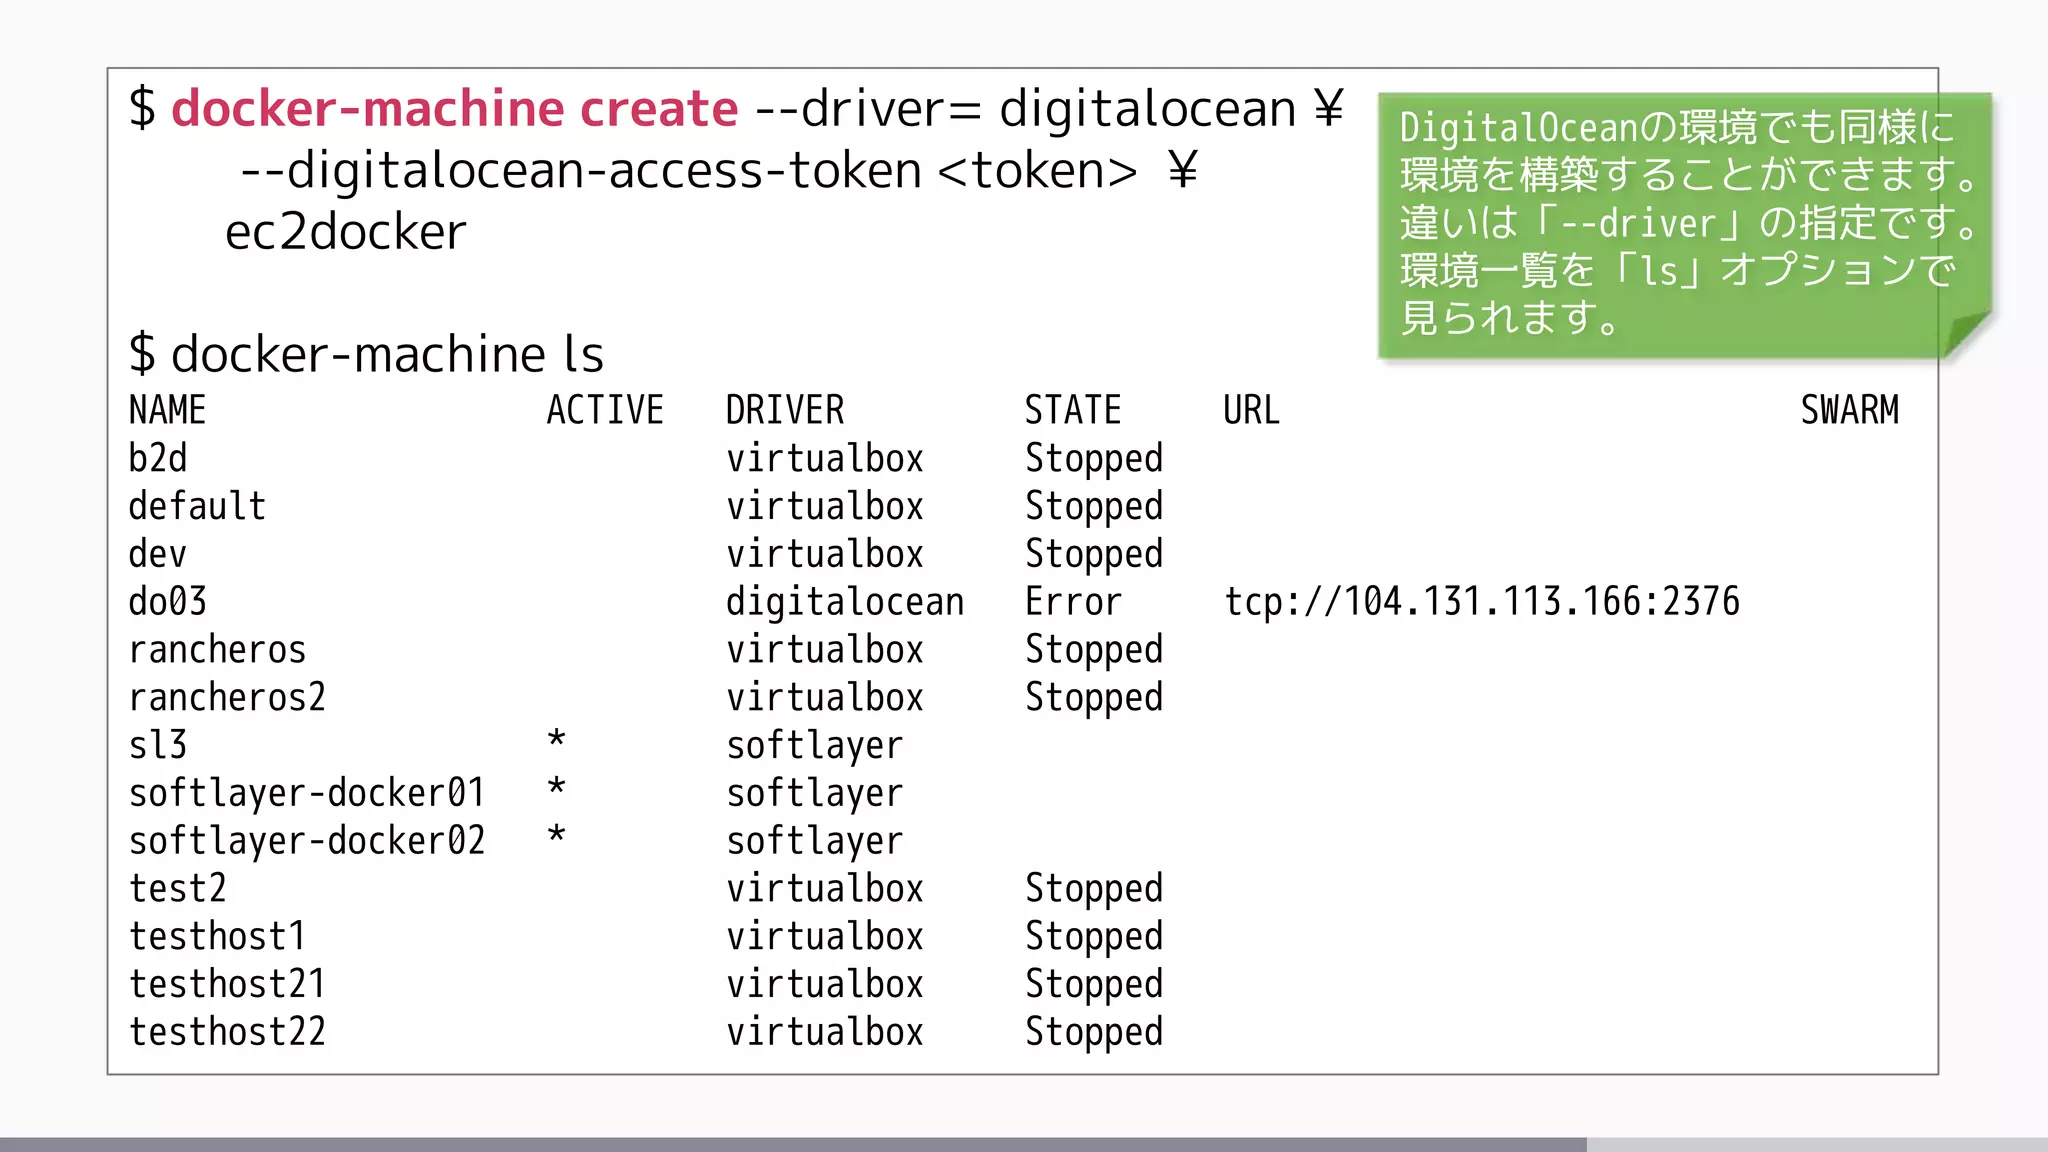2048x1152 pixels.
Task: Click the URL column header
Action: [x=1251, y=410]
